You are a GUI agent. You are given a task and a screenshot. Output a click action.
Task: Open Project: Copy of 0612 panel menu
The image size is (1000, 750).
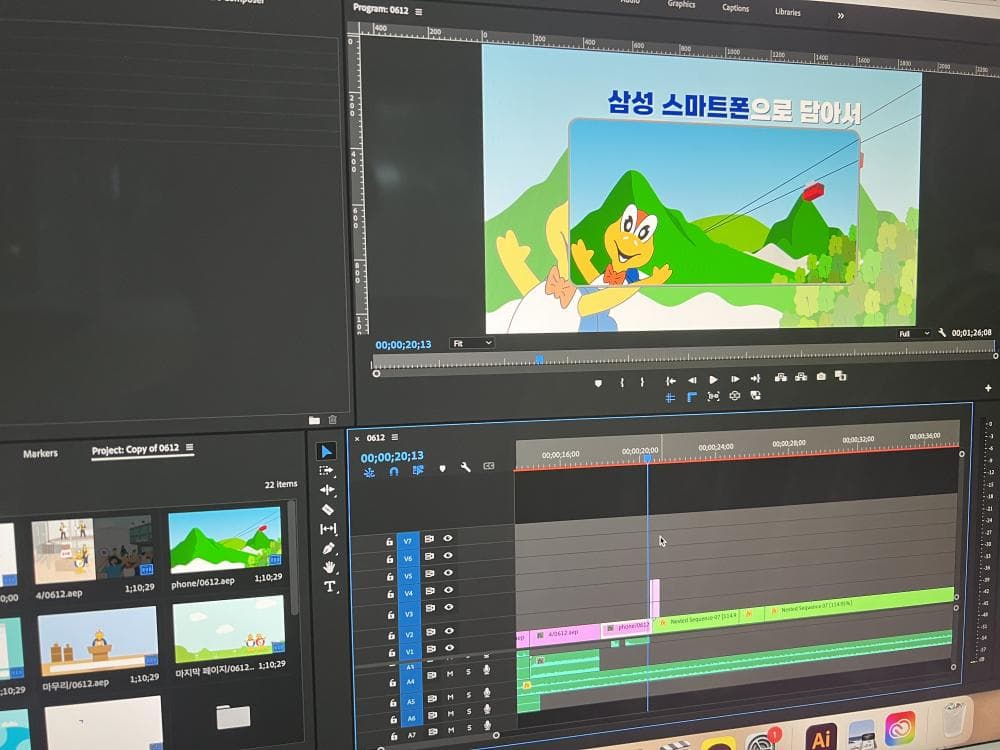[x=189, y=447]
